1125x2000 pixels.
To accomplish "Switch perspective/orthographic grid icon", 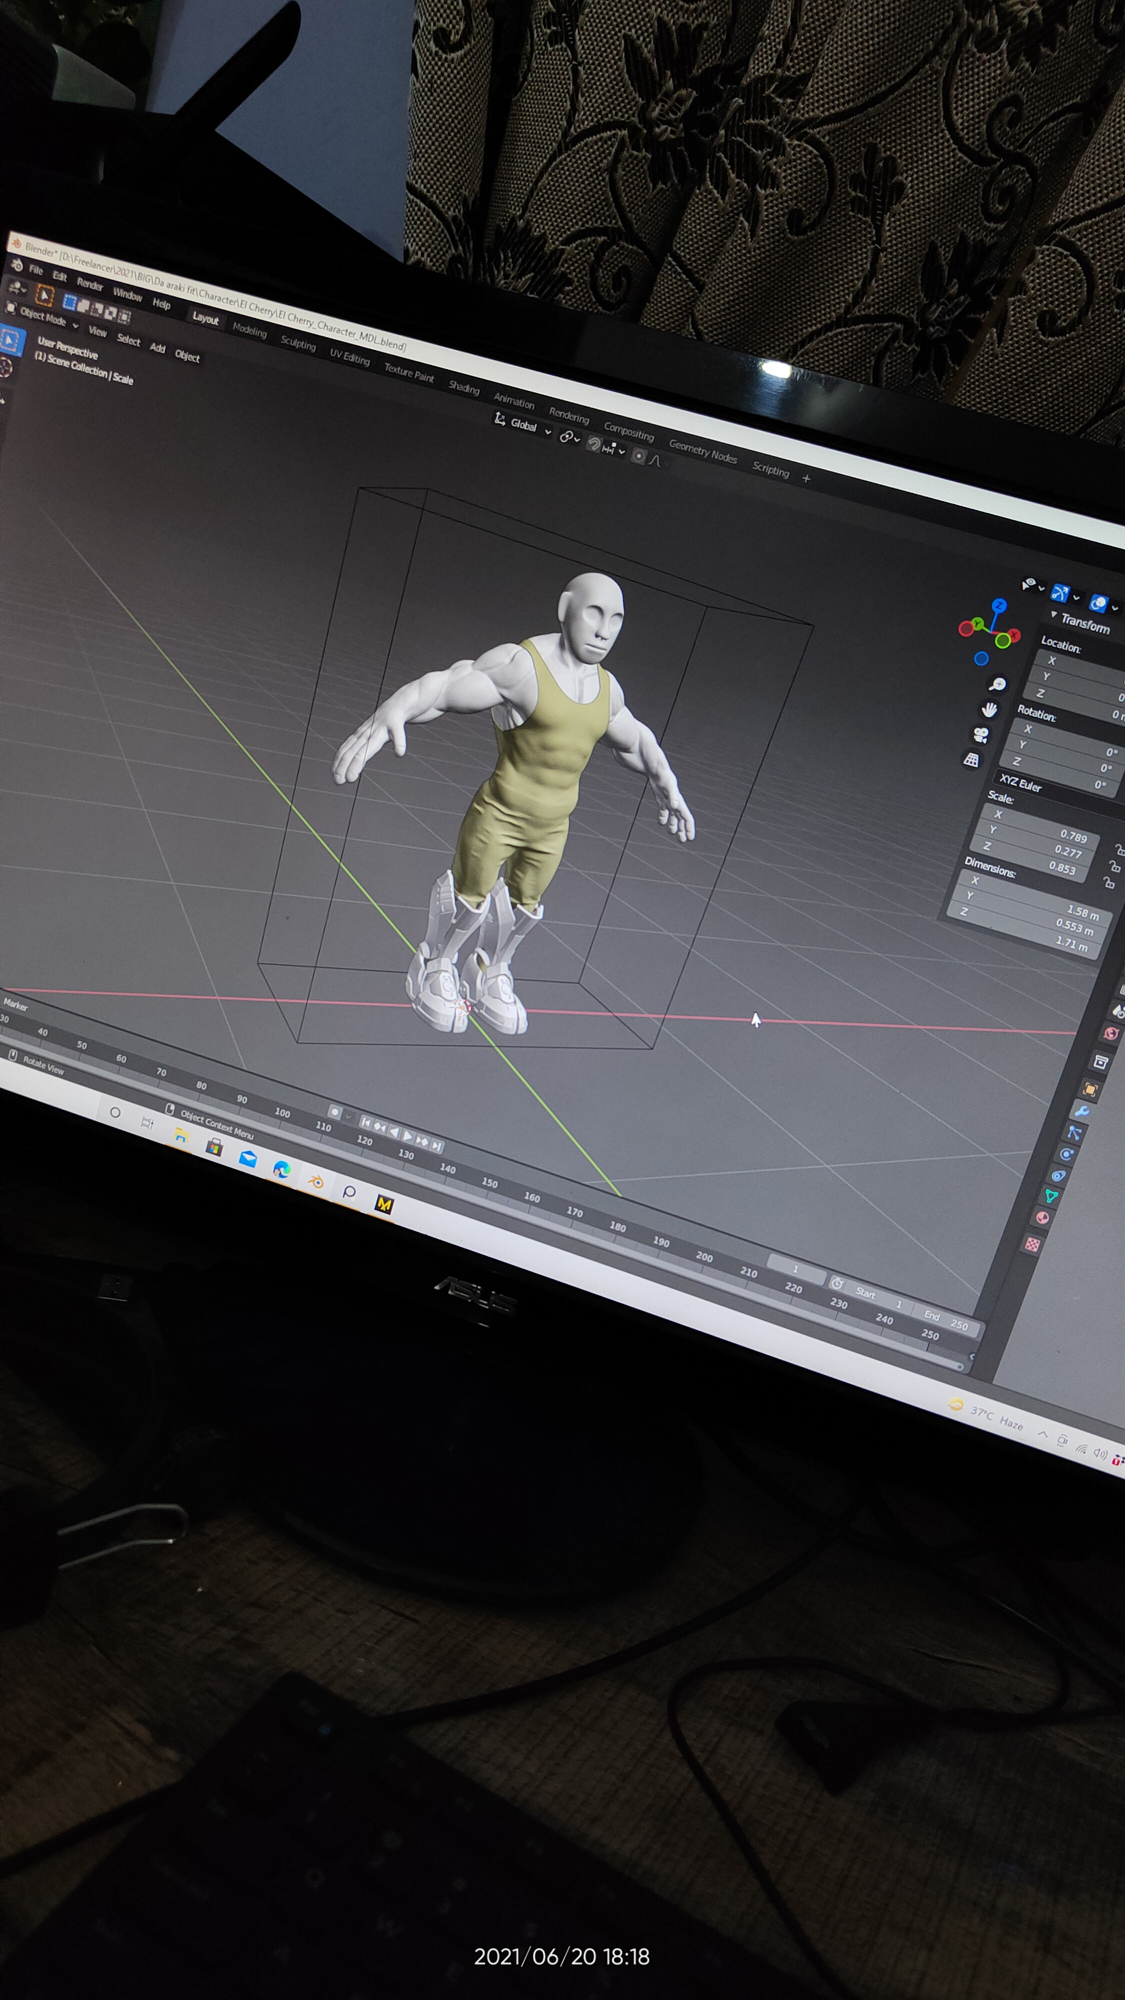I will [x=972, y=760].
